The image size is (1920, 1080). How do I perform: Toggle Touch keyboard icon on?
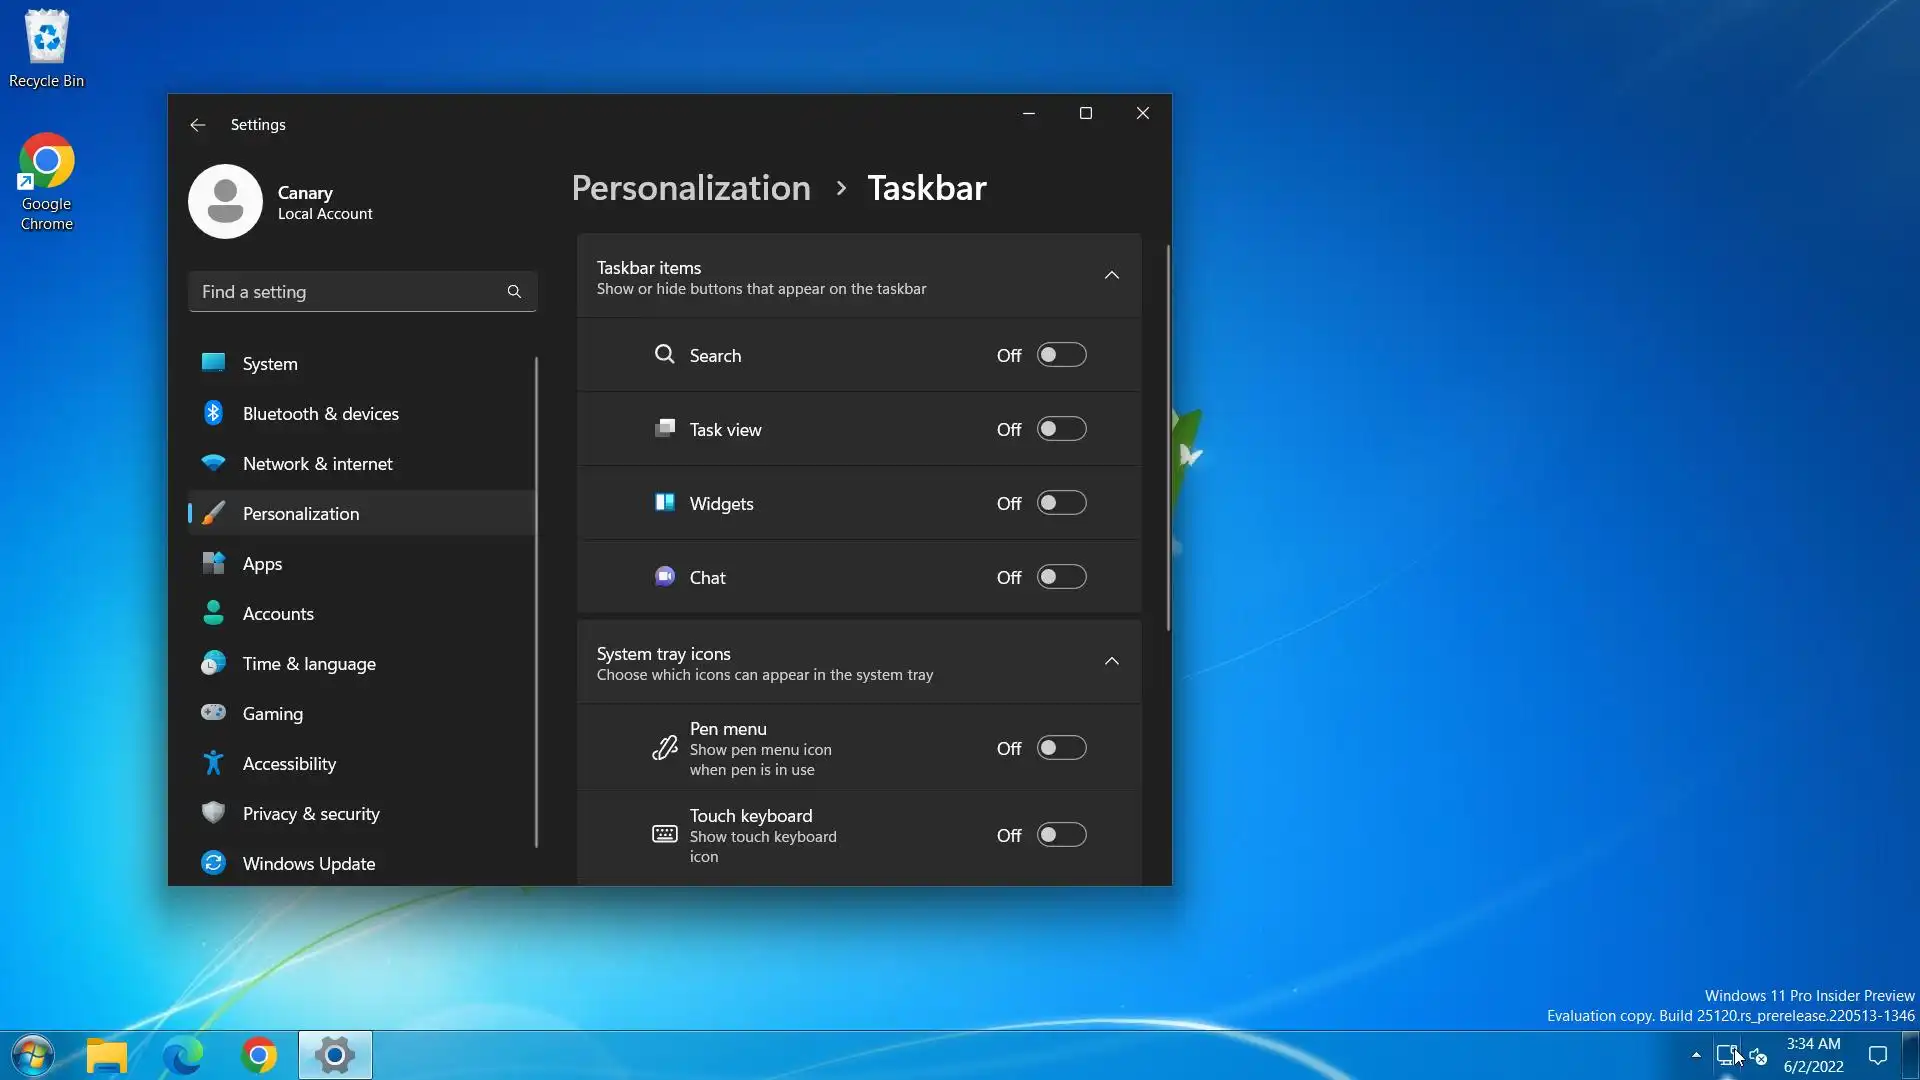tap(1061, 836)
